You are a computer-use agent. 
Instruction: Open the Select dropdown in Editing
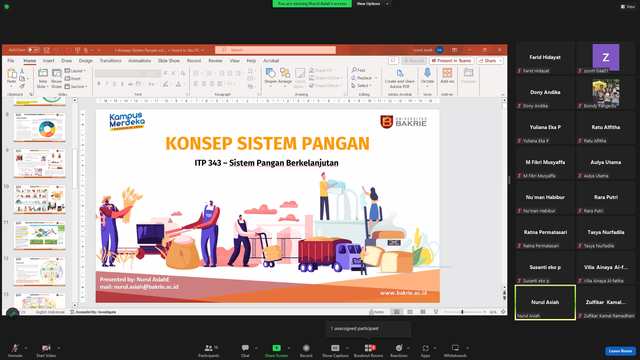coord(362,86)
